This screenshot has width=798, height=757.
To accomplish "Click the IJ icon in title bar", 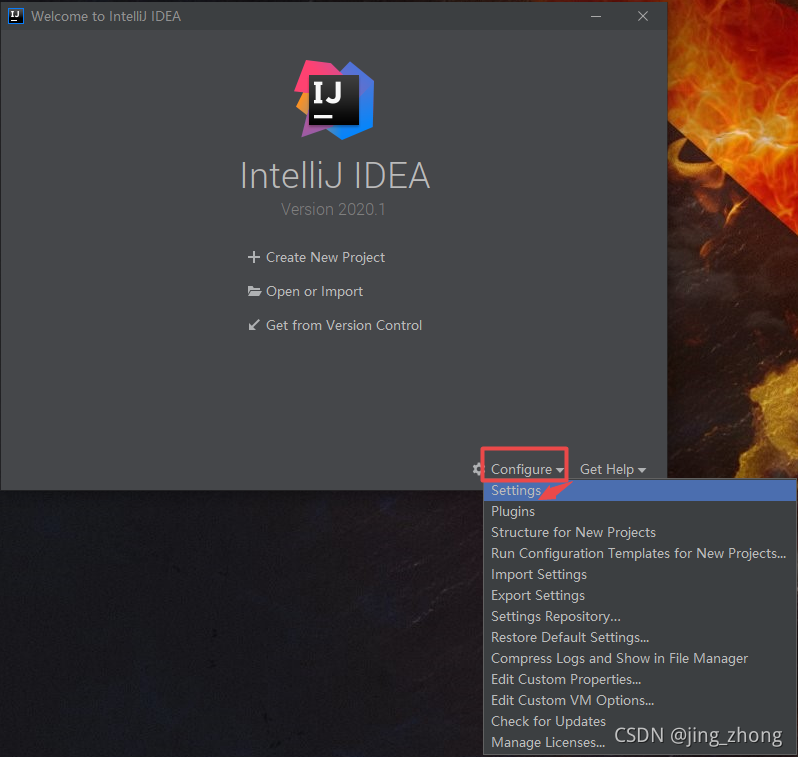I will coord(16,16).
